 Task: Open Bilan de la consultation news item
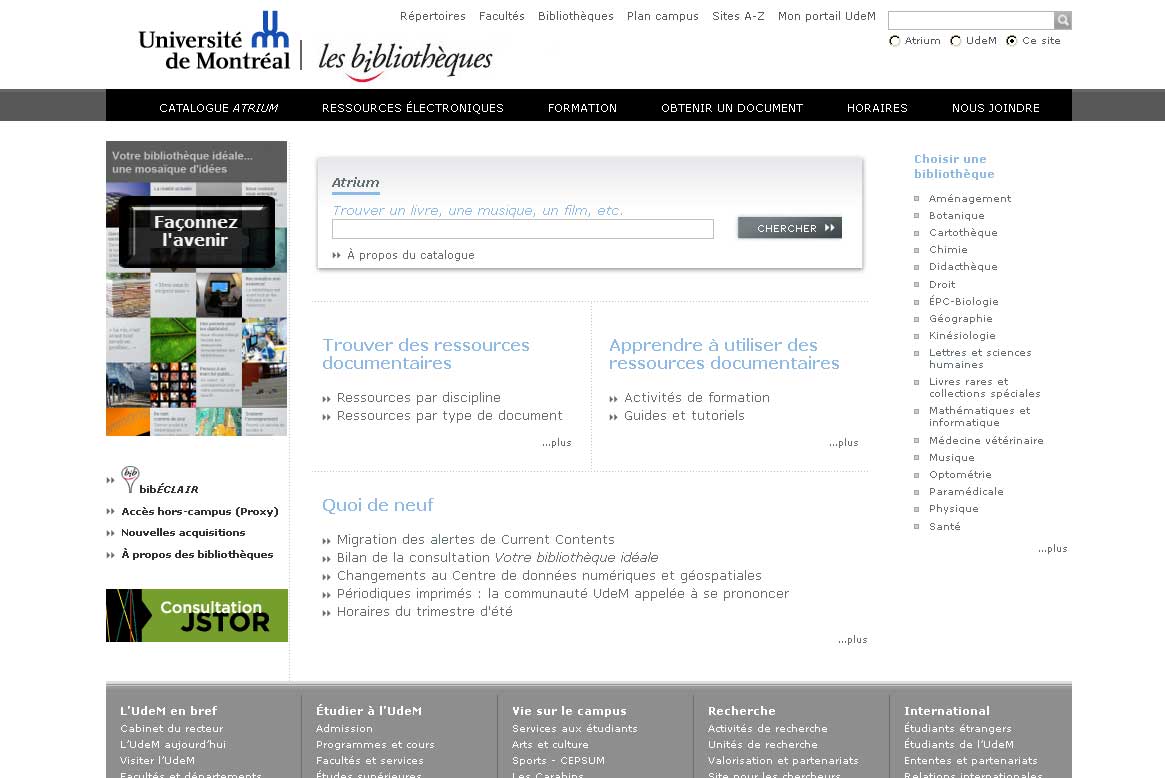[x=497, y=557]
